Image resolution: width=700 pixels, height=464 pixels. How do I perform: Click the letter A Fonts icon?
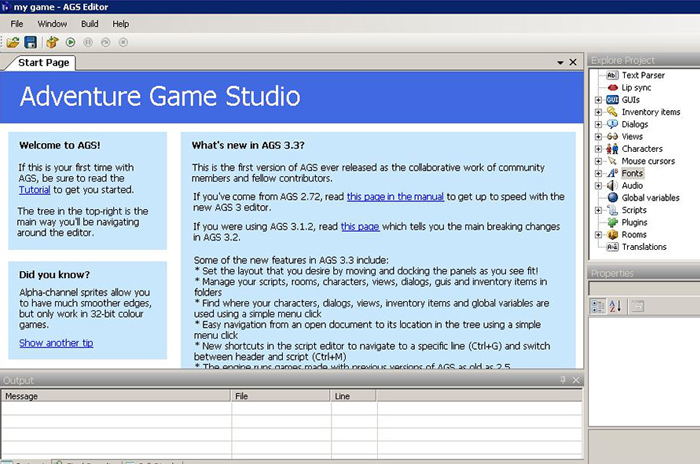pyautogui.click(x=612, y=173)
